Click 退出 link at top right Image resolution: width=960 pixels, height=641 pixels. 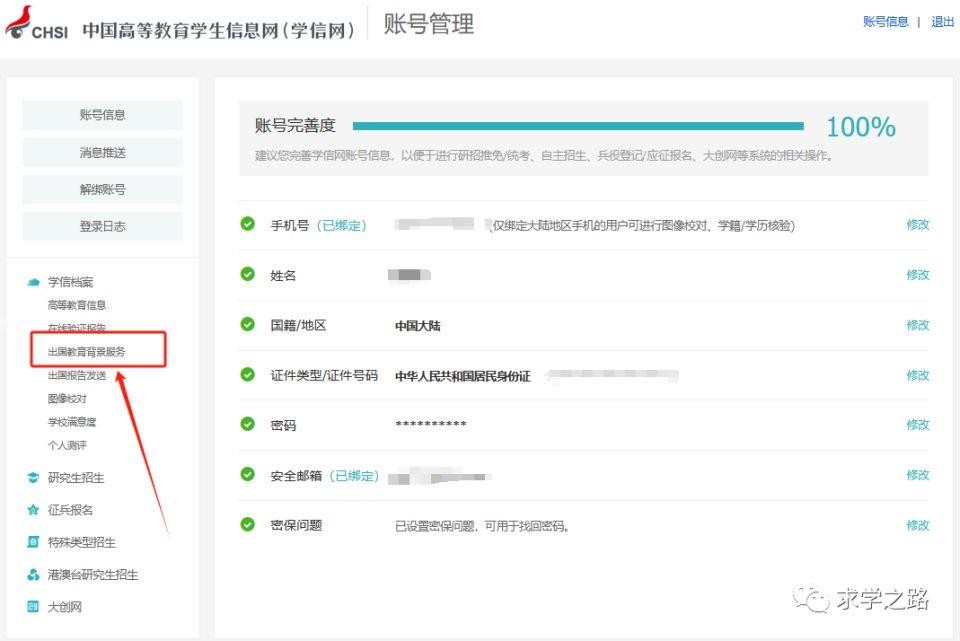coord(942,22)
